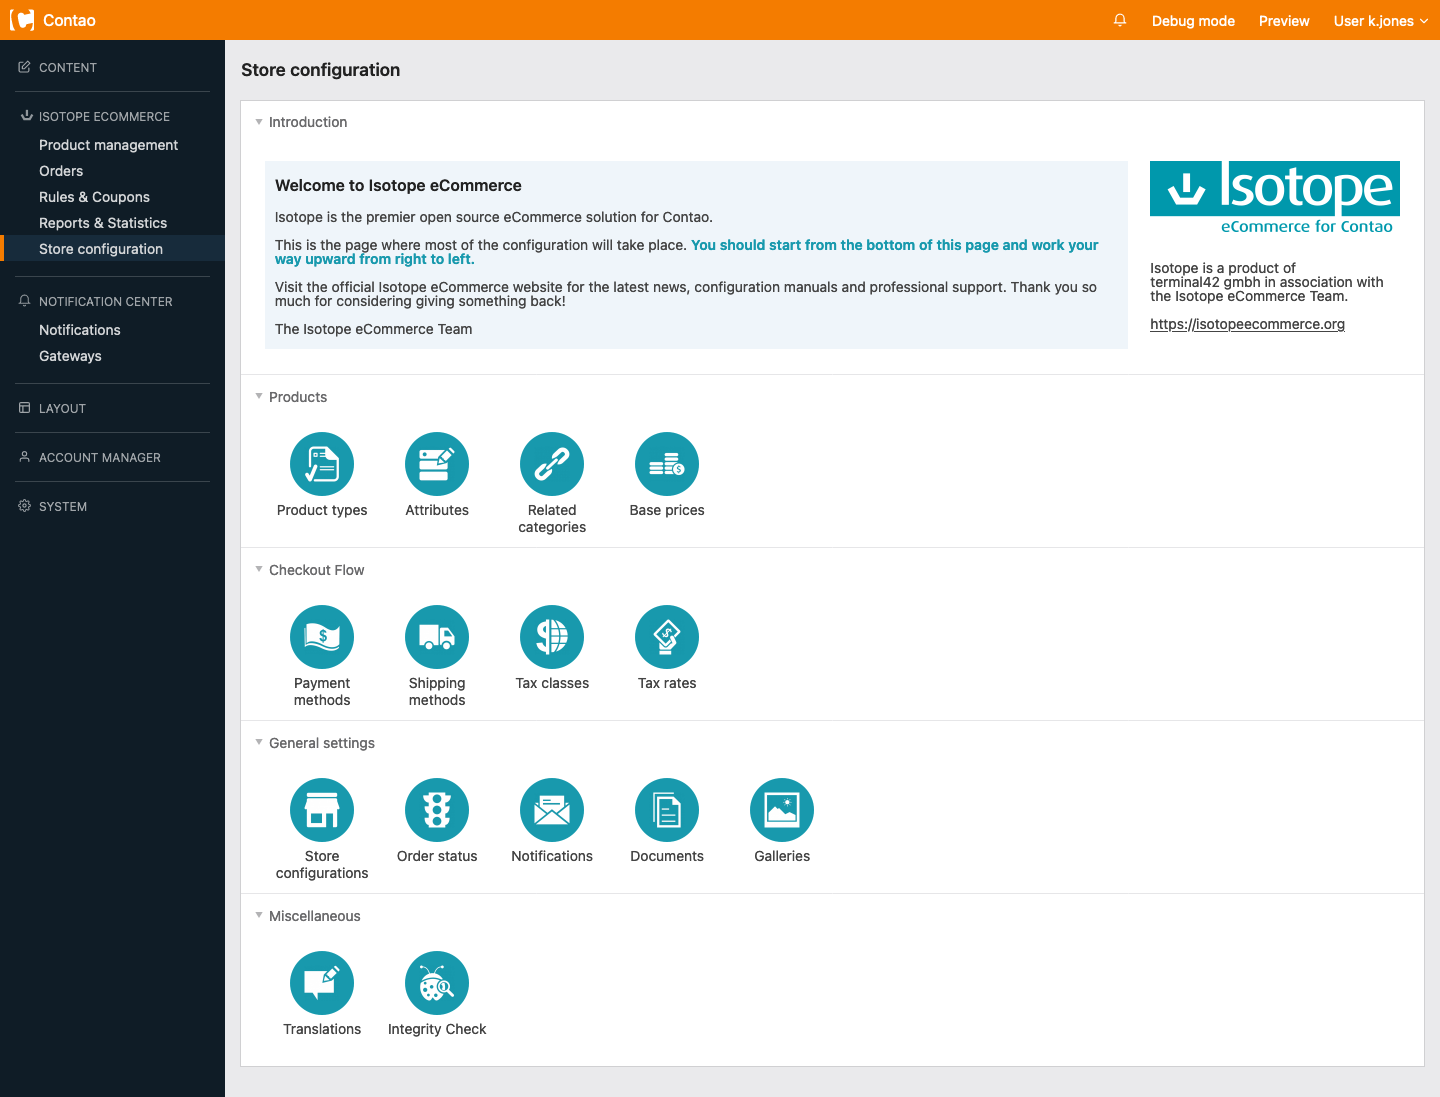Open Related categories icon
Image resolution: width=1440 pixels, height=1097 pixels.
552,464
